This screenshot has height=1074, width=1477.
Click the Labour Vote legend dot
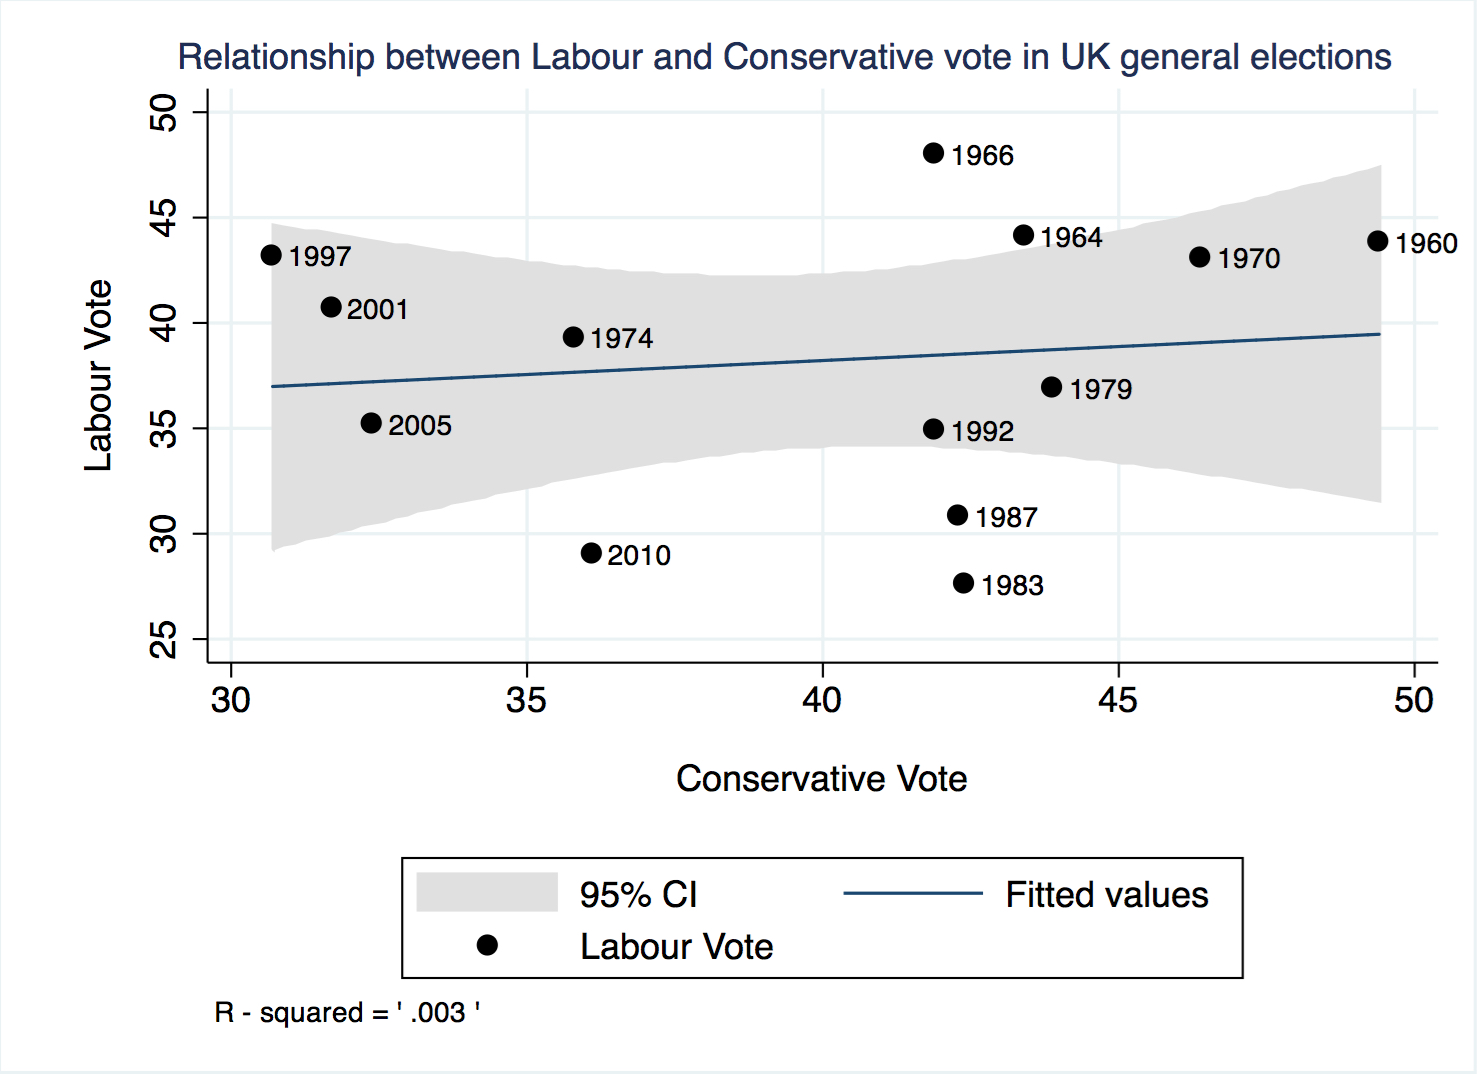(487, 945)
